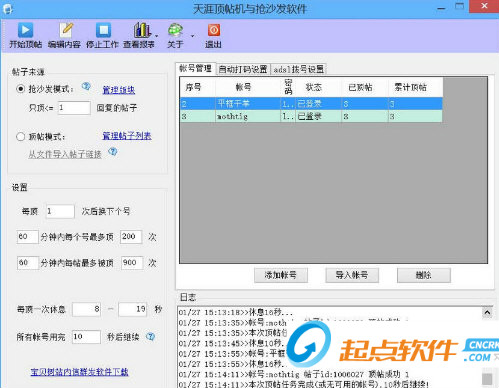Click the log scrollbar thumb
Screen dimensions: 499x388
tap(487, 379)
